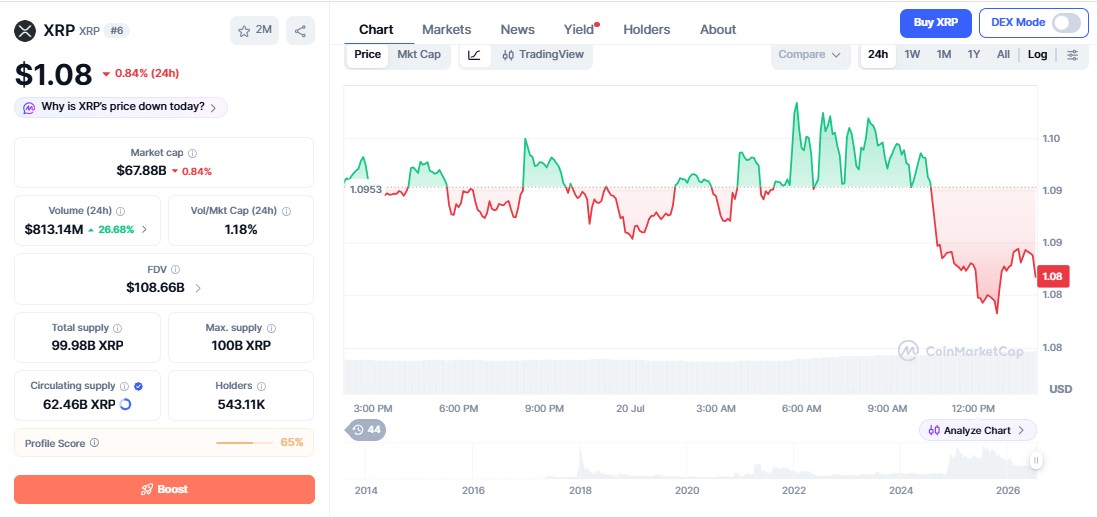Expand FDV details chevron
Image resolution: width=1097 pixels, height=517 pixels.
[197, 288]
